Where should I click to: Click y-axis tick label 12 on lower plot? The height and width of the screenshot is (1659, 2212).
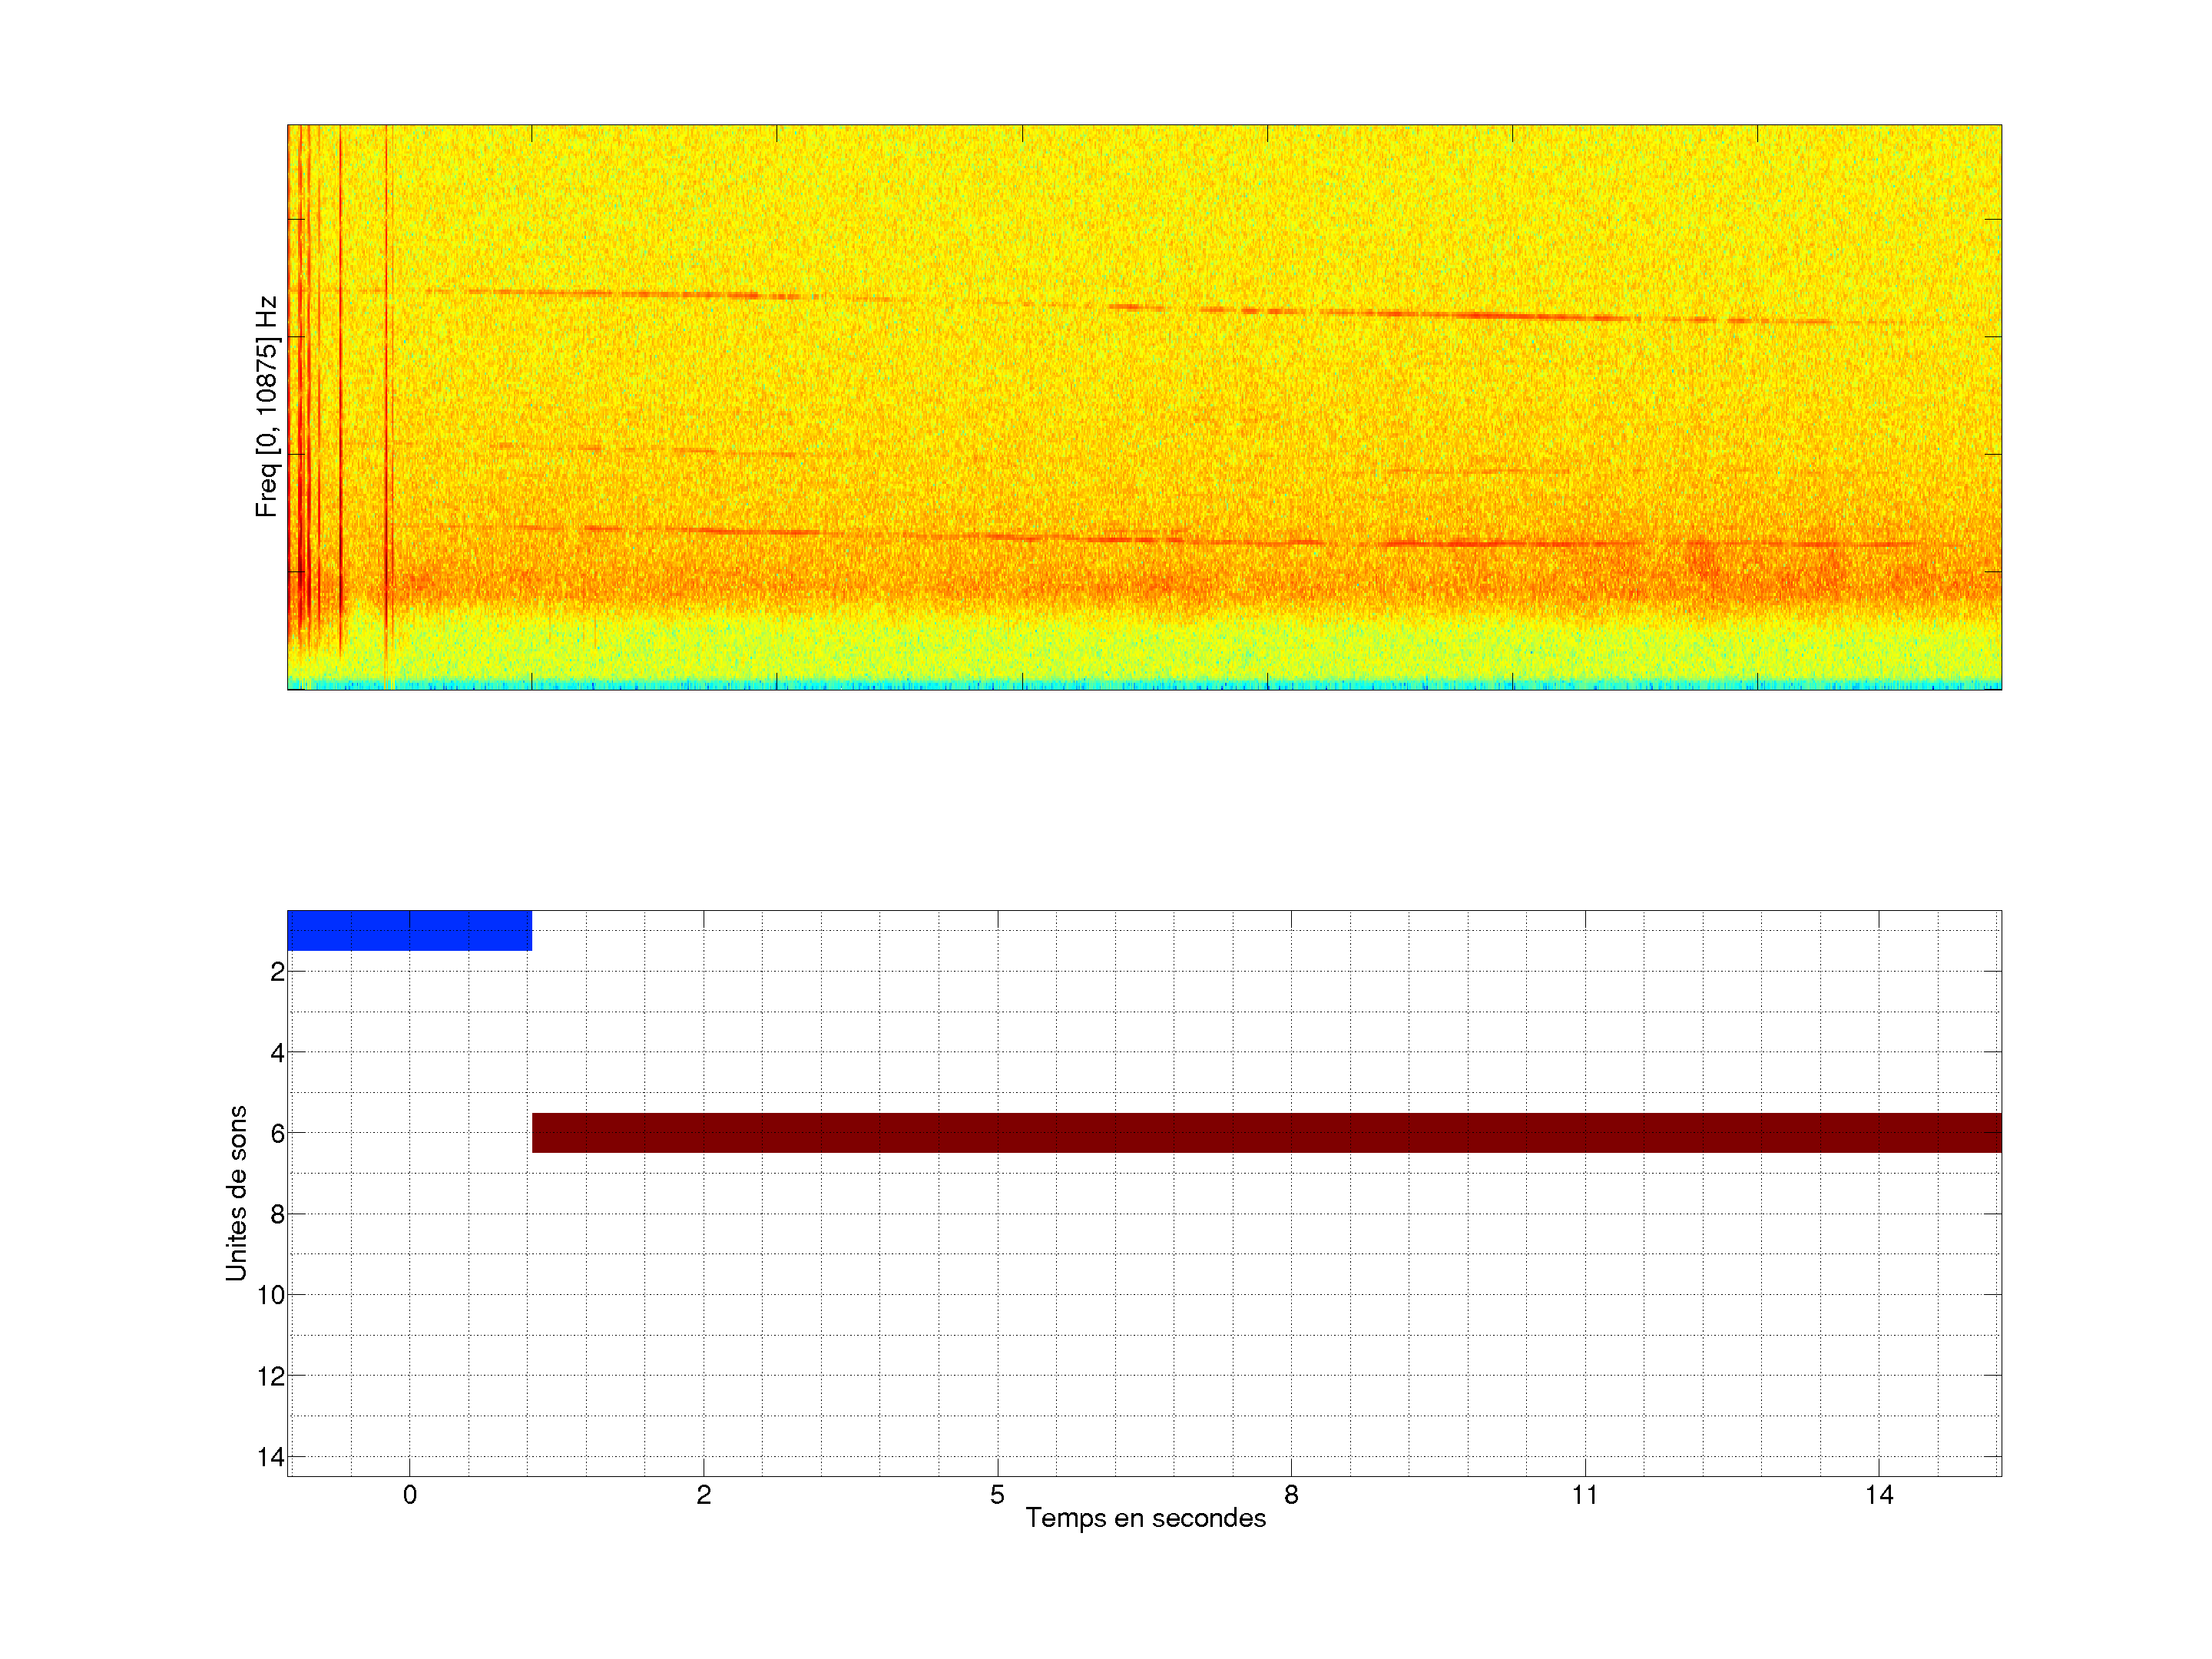point(271,1376)
